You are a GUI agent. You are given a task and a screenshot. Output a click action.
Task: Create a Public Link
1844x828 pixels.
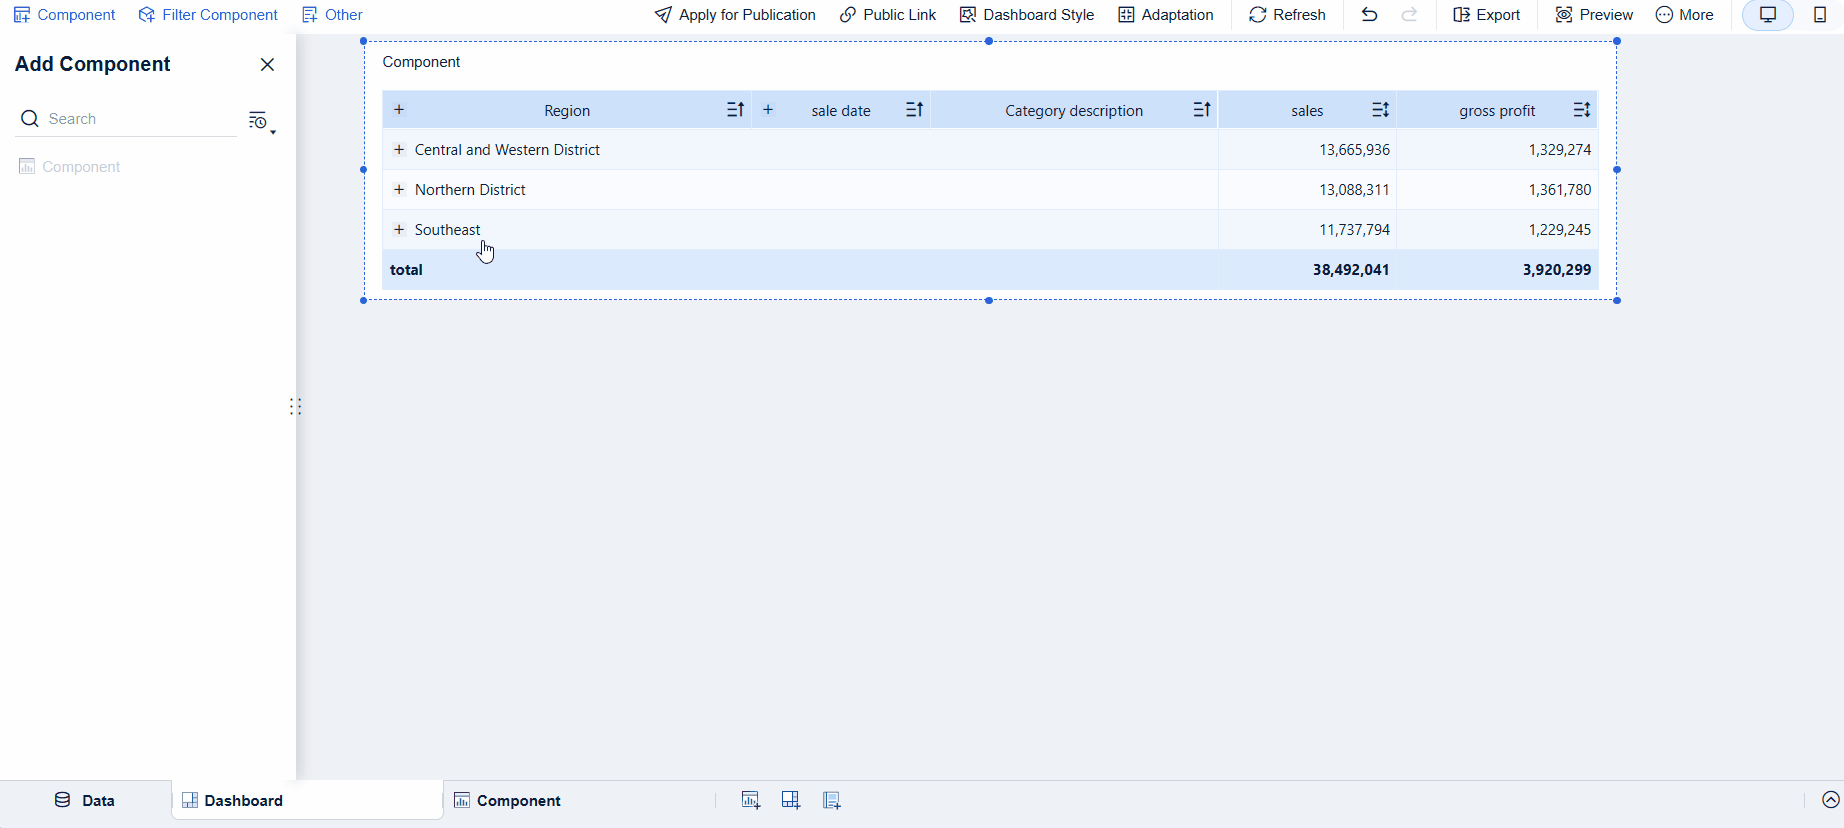pyautogui.click(x=888, y=15)
